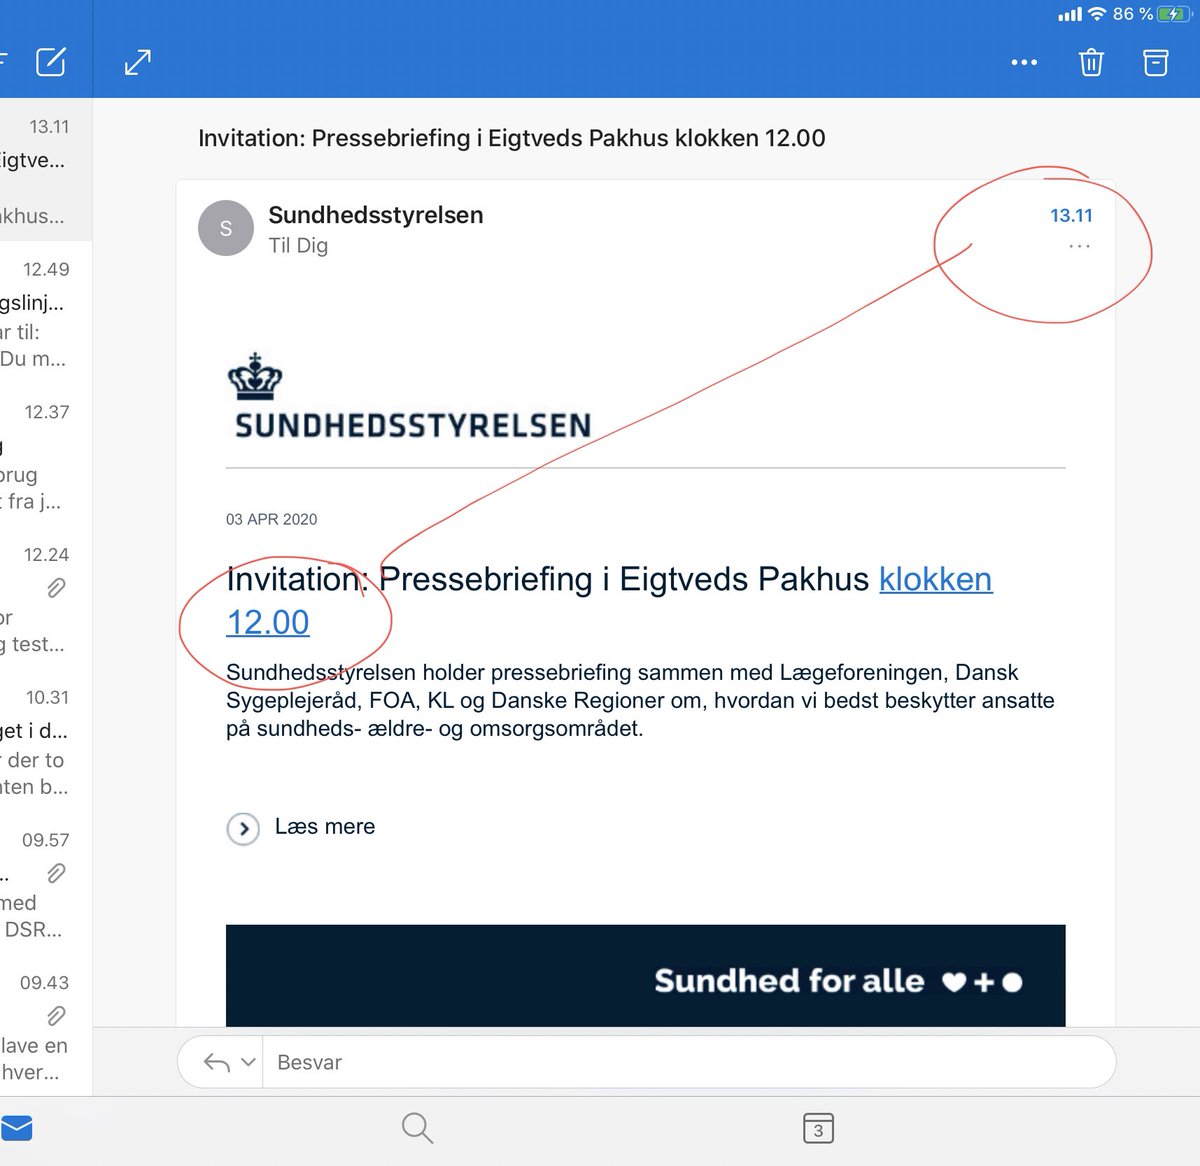Select the 09.43 email in the list
The height and width of the screenshot is (1166, 1200).
tap(46, 1027)
